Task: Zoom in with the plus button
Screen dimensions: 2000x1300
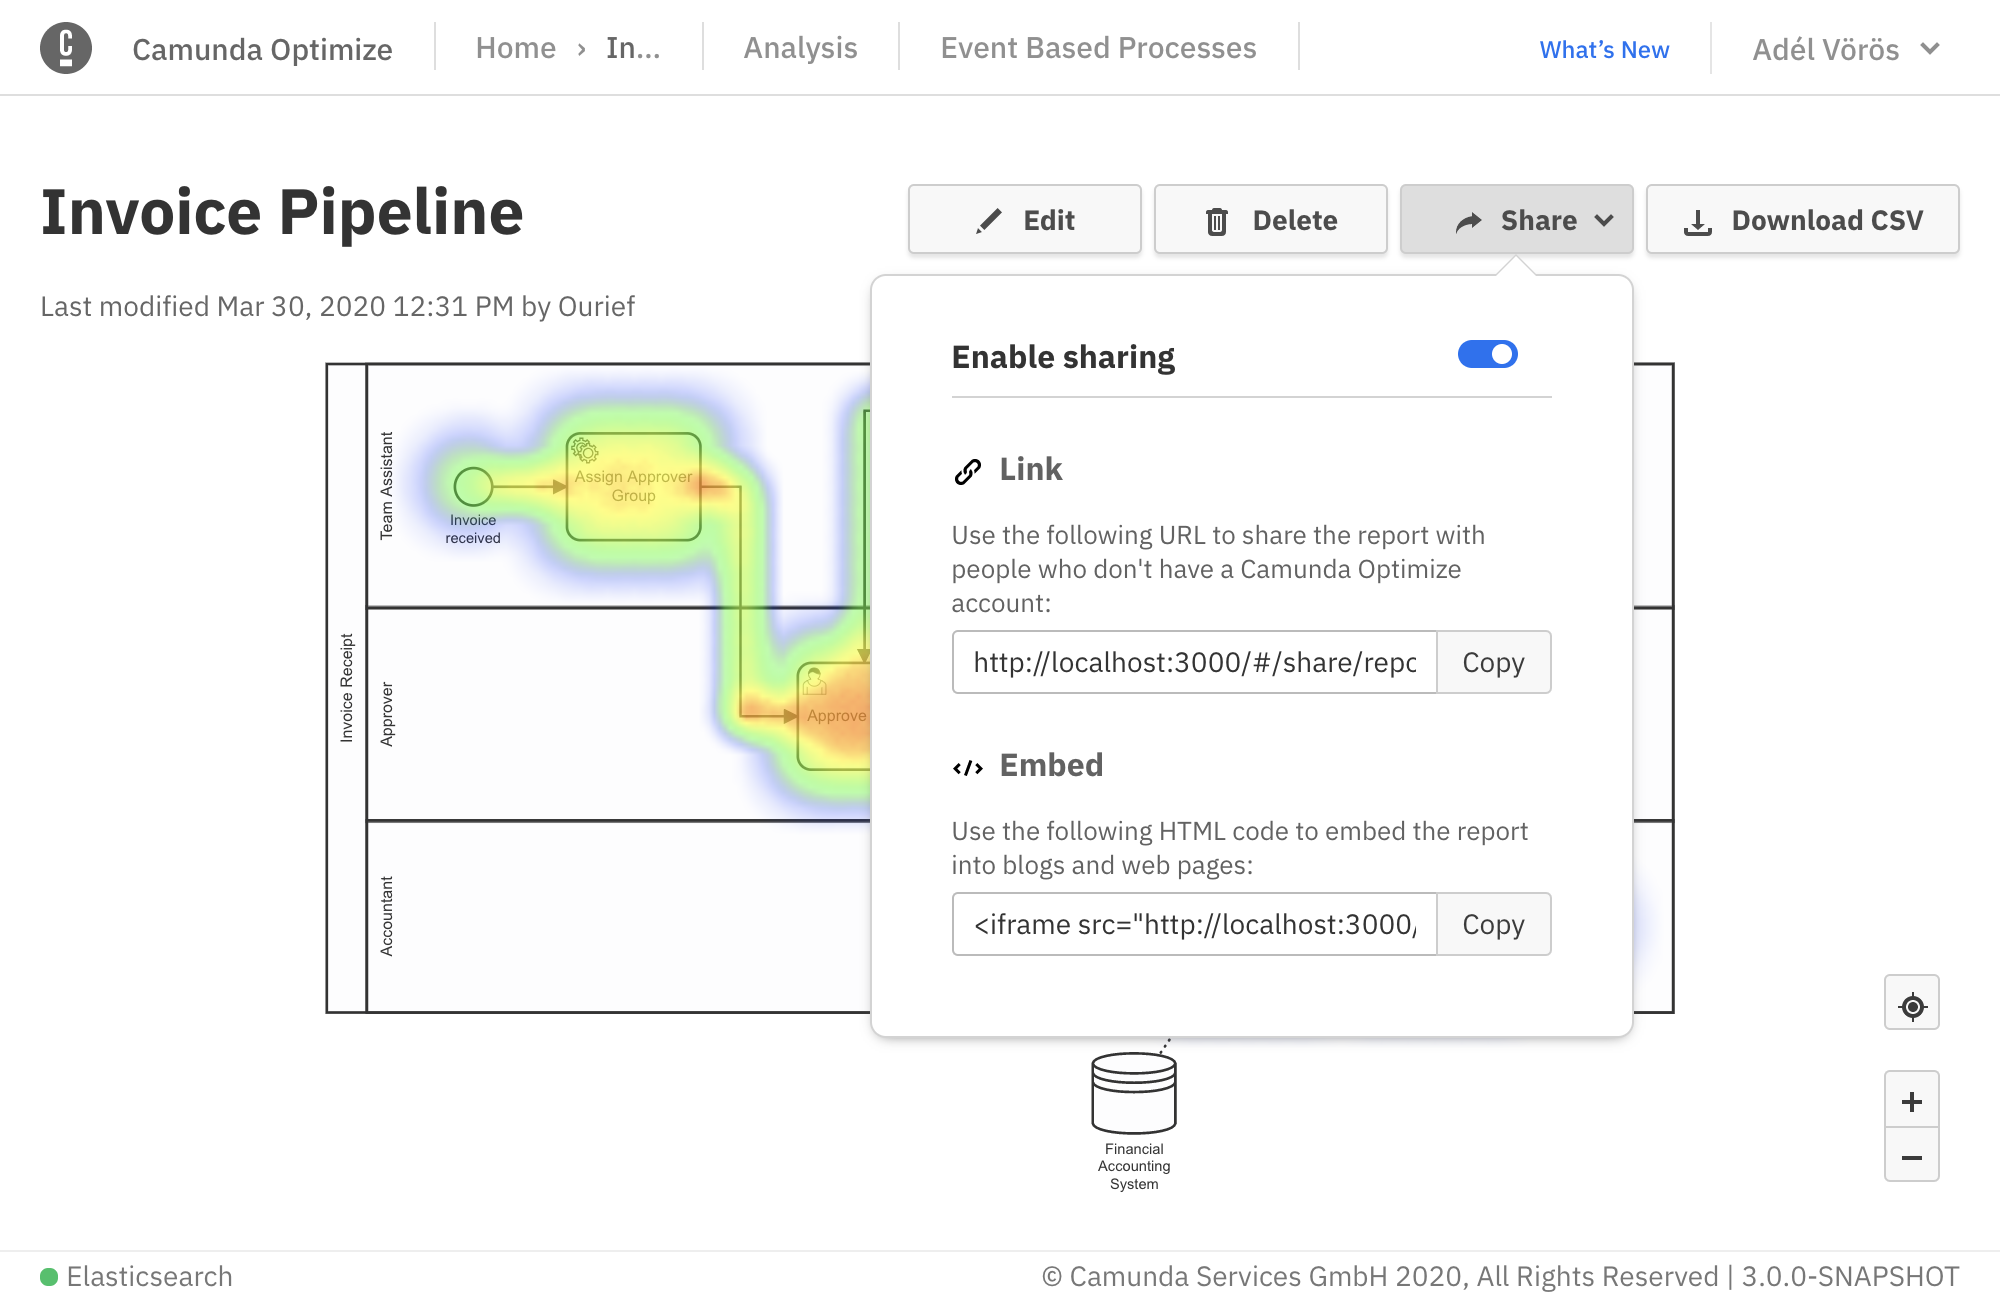Action: click(1911, 1101)
